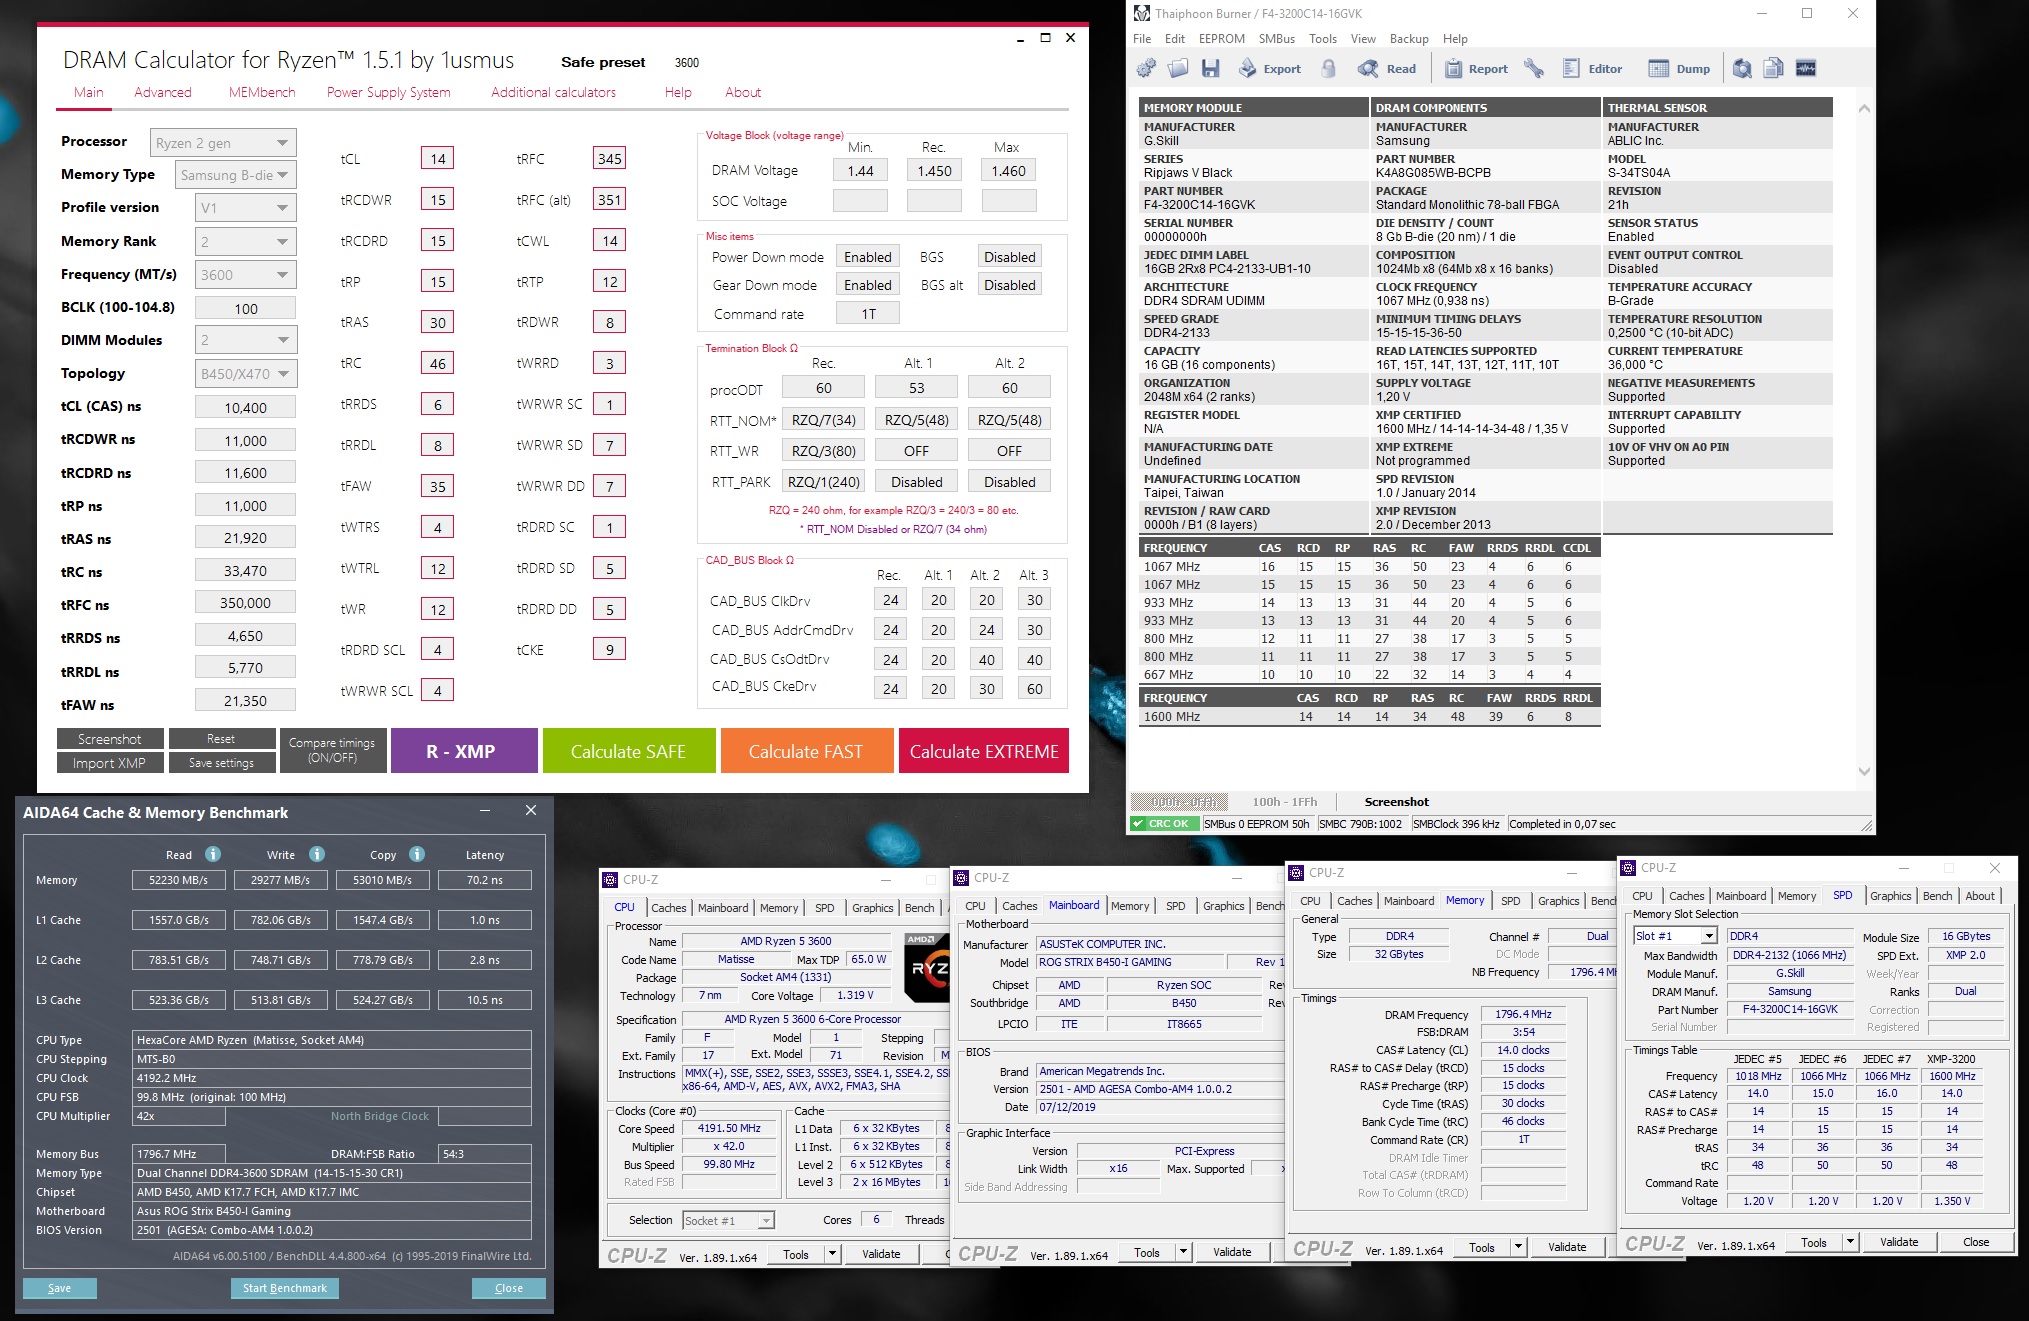Click the wrench tool icon in Thaiphoon toolbar
Viewport: 2029px width, 1321px height.
pyautogui.click(x=1533, y=68)
